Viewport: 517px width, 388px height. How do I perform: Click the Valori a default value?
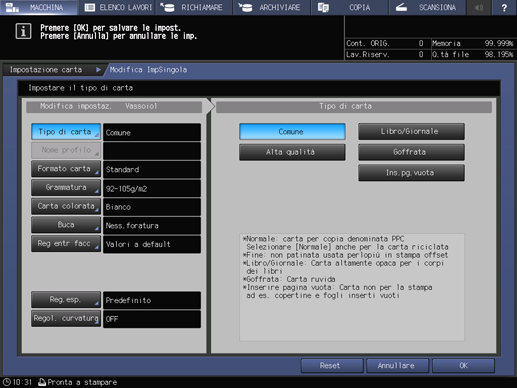(152, 244)
